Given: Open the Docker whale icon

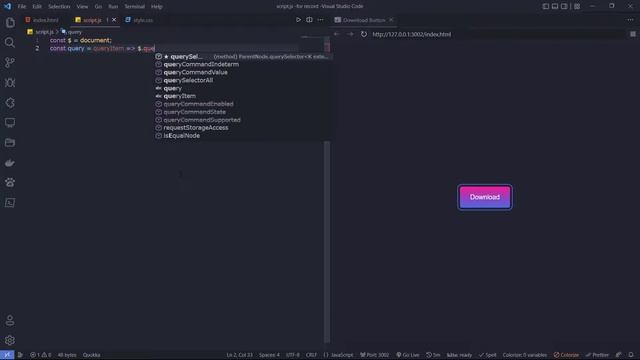Looking at the screenshot, I should tap(10, 163).
